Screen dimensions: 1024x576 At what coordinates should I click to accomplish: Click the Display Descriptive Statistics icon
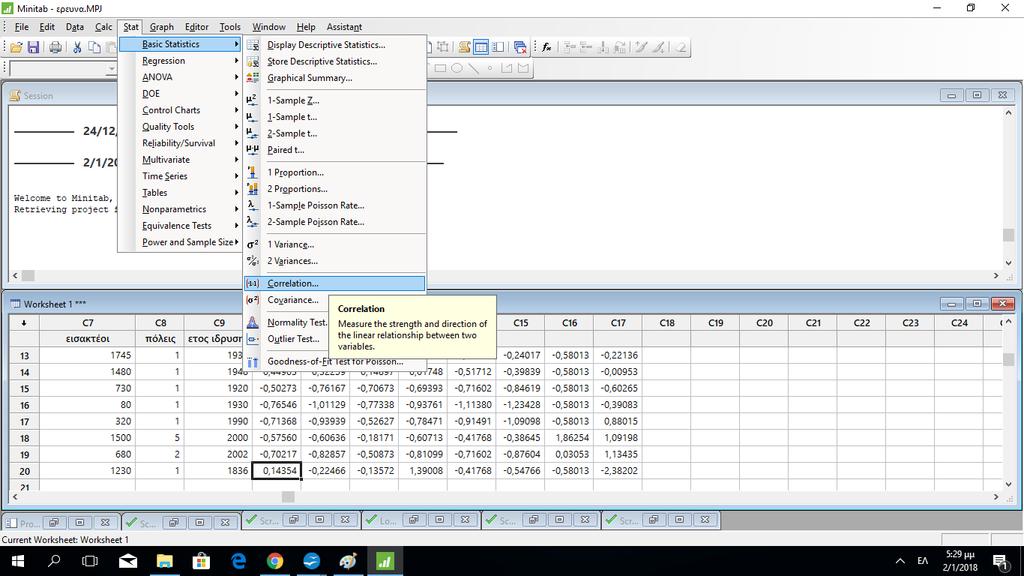pyautogui.click(x=253, y=45)
